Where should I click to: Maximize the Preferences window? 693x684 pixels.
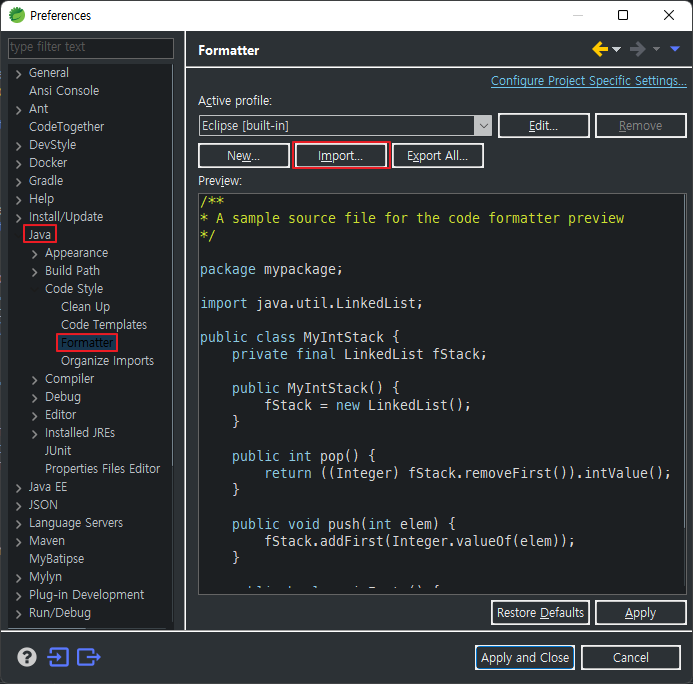click(x=623, y=15)
